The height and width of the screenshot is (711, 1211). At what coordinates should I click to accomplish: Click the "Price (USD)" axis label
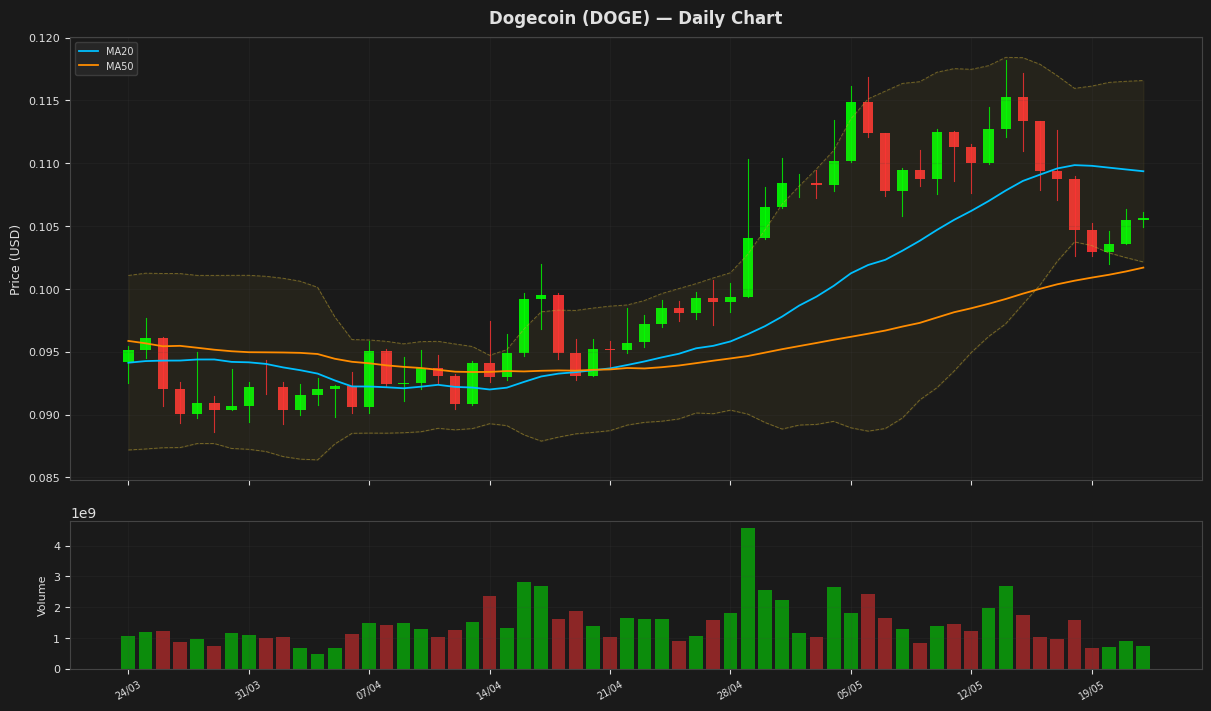pyautogui.click(x=15, y=259)
